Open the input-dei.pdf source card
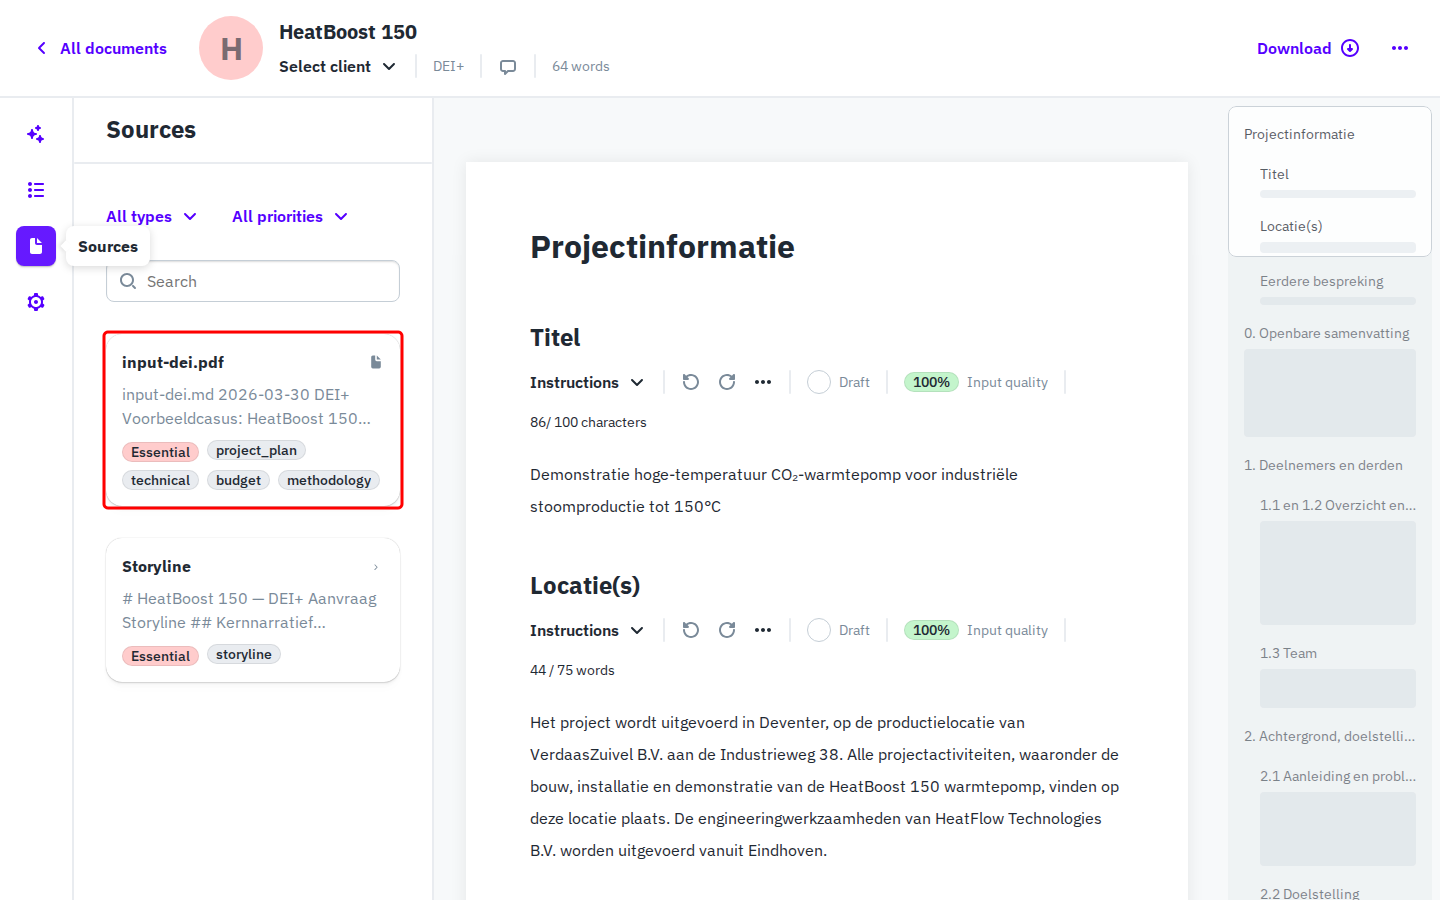 click(x=253, y=420)
